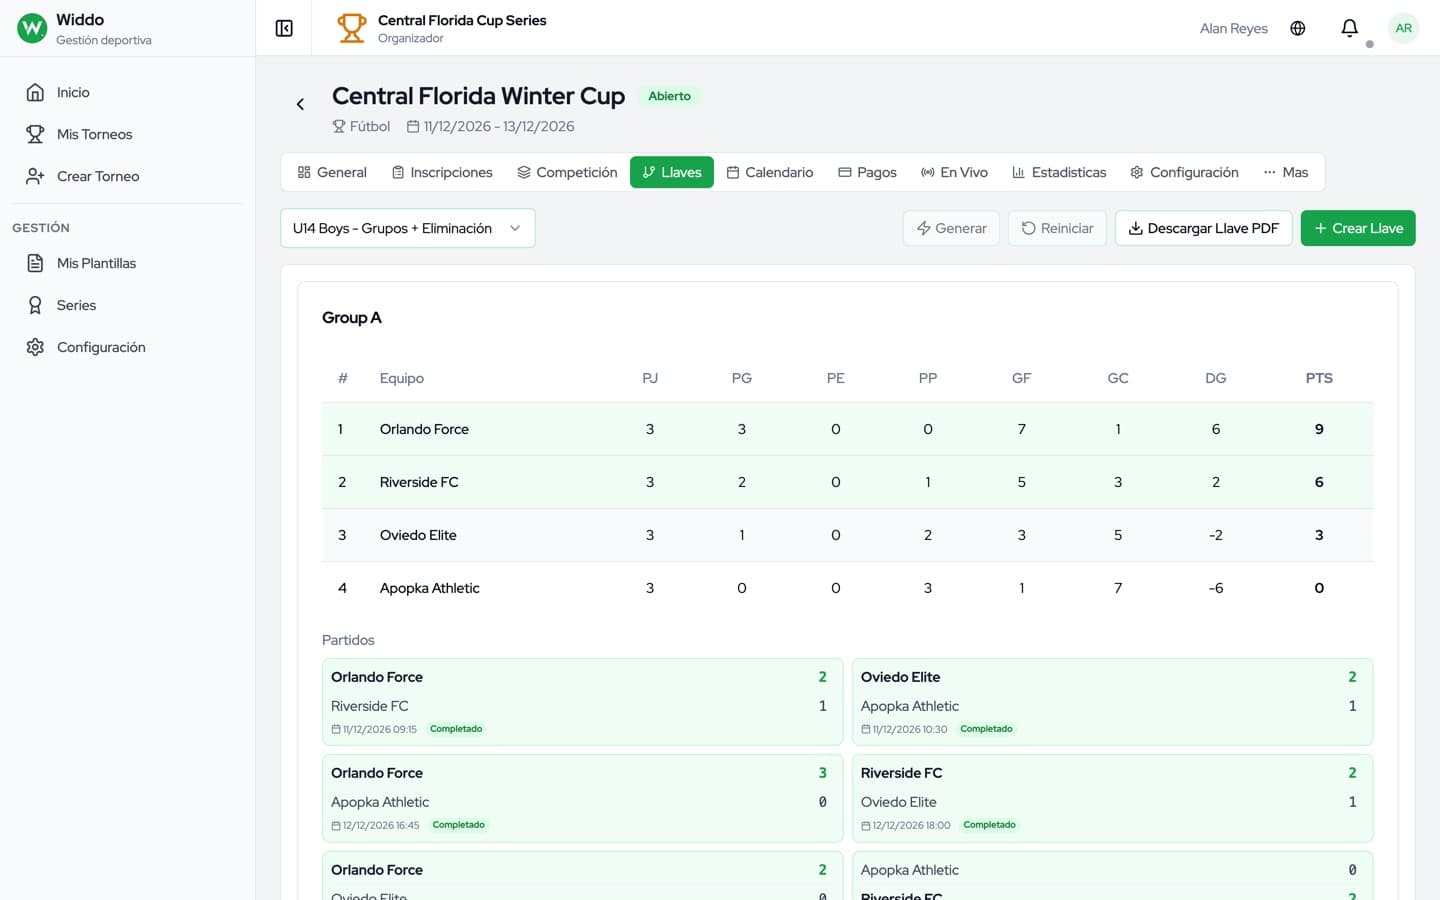The height and width of the screenshot is (900, 1440).
Task: Click the Generar button
Action: (951, 228)
